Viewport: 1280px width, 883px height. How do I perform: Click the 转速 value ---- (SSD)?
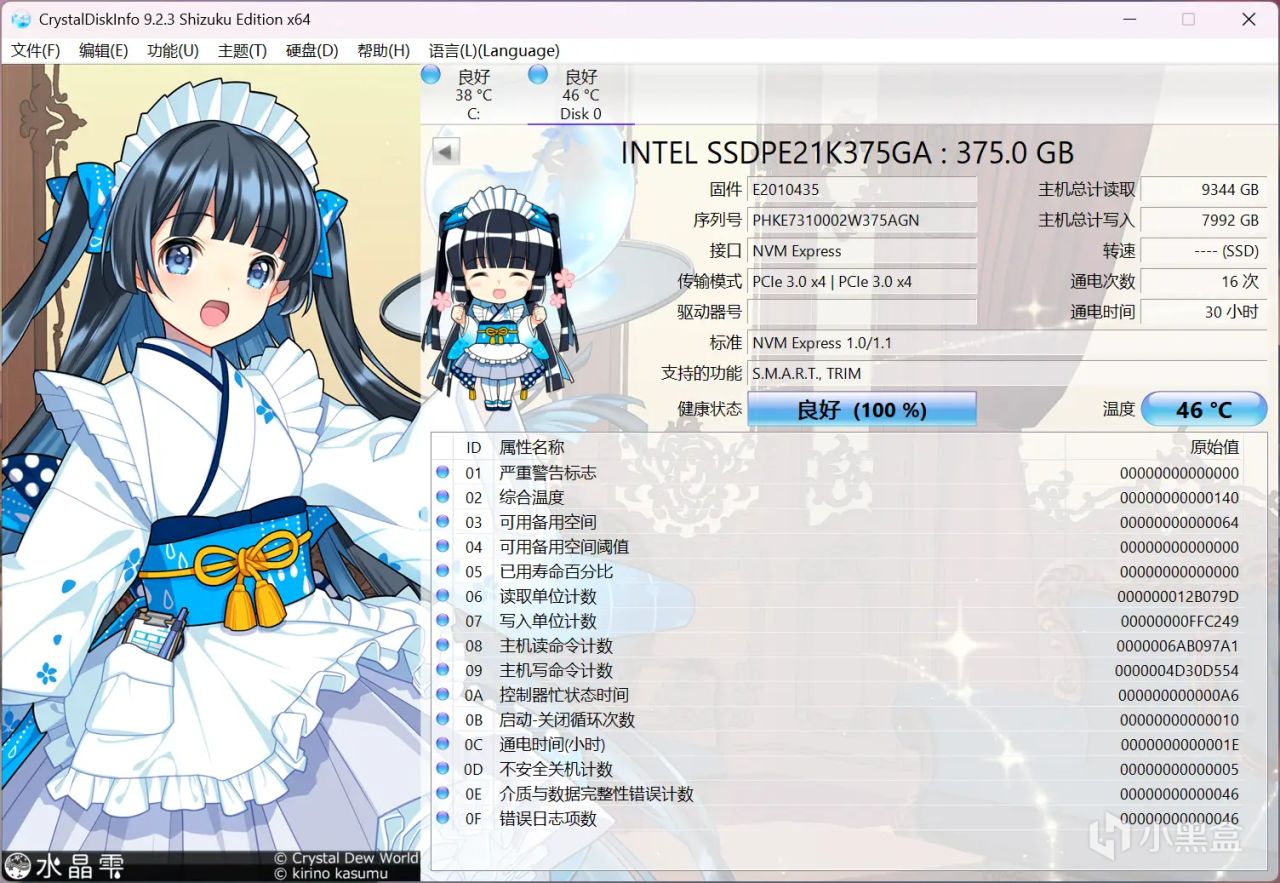[1204, 251]
